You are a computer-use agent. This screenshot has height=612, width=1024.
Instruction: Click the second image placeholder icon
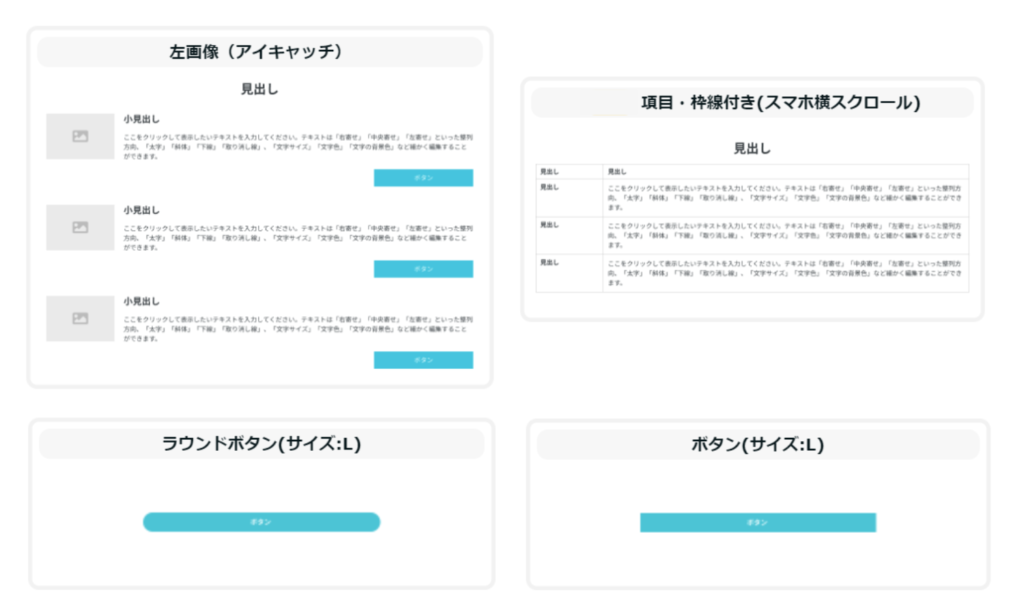pos(80,227)
